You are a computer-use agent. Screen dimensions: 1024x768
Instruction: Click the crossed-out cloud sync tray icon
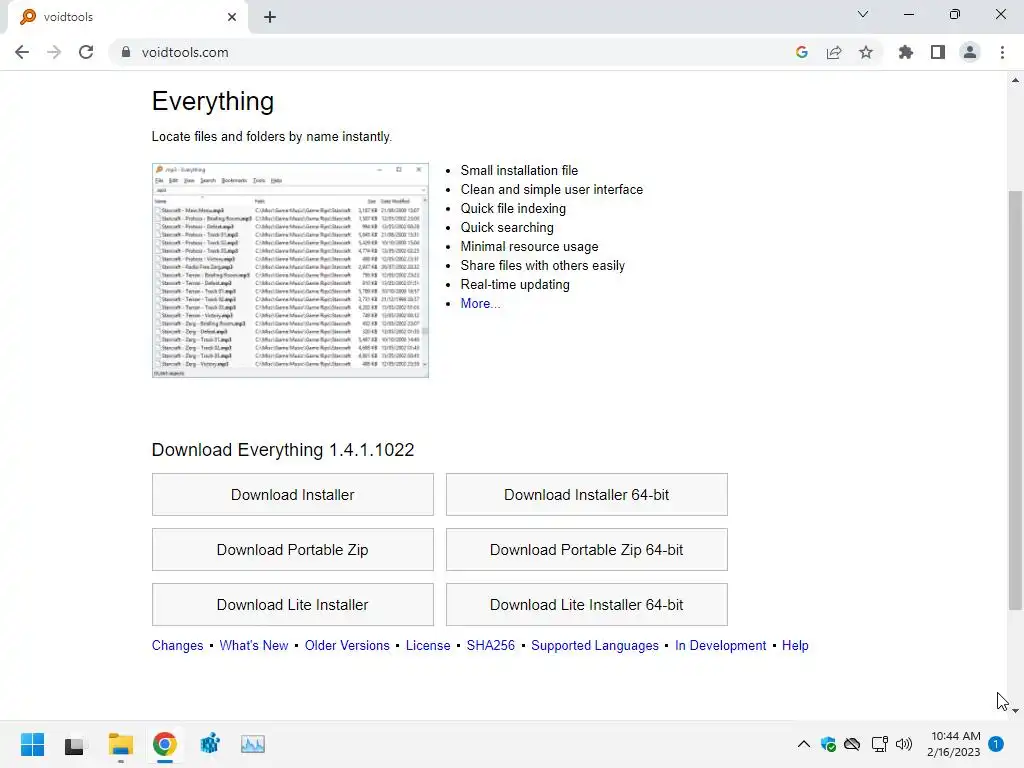coord(852,744)
